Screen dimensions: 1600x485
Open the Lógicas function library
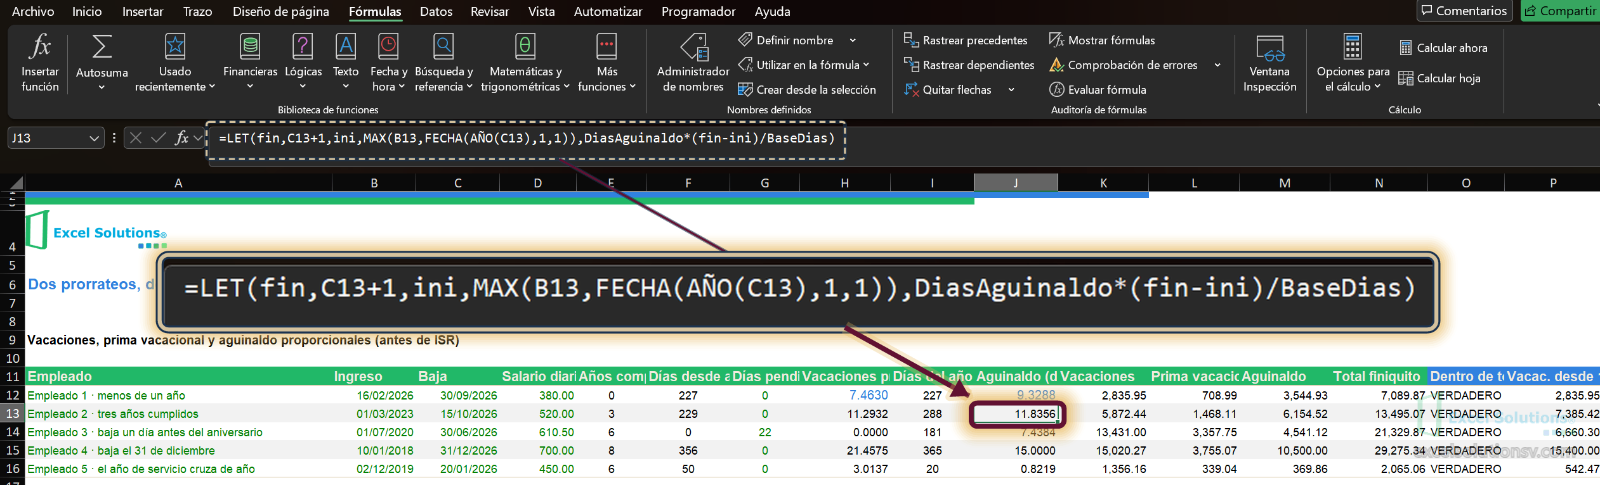(303, 62)
